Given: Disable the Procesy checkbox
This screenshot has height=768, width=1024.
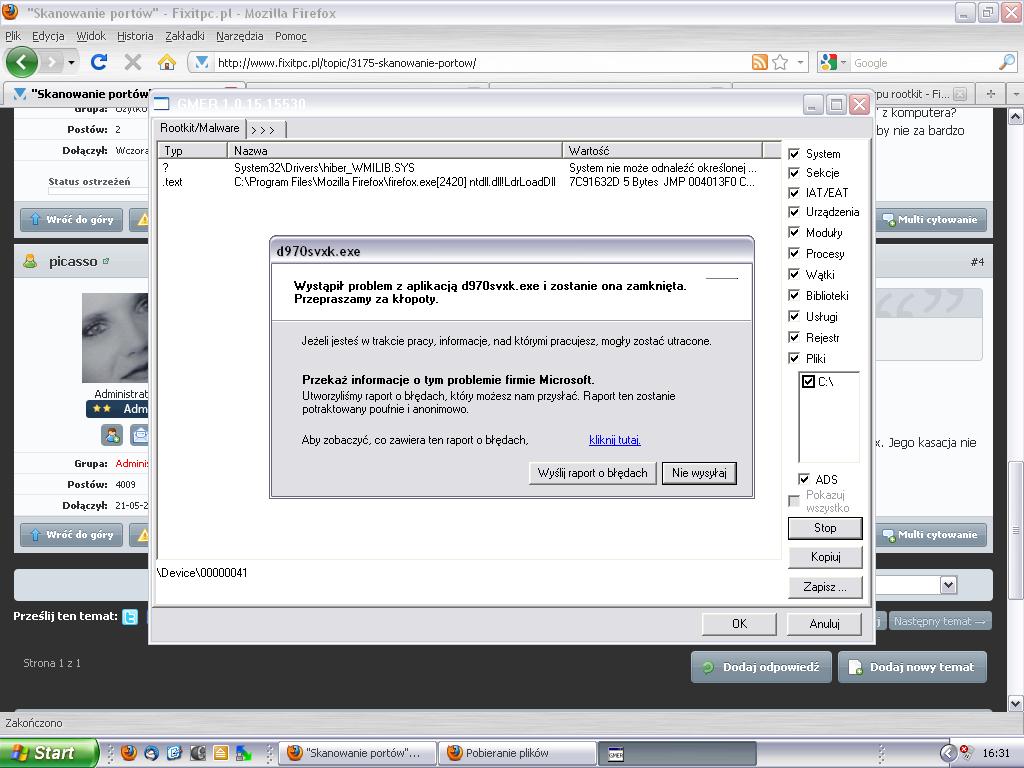Looking at the screenshot, I should point(794,253).
